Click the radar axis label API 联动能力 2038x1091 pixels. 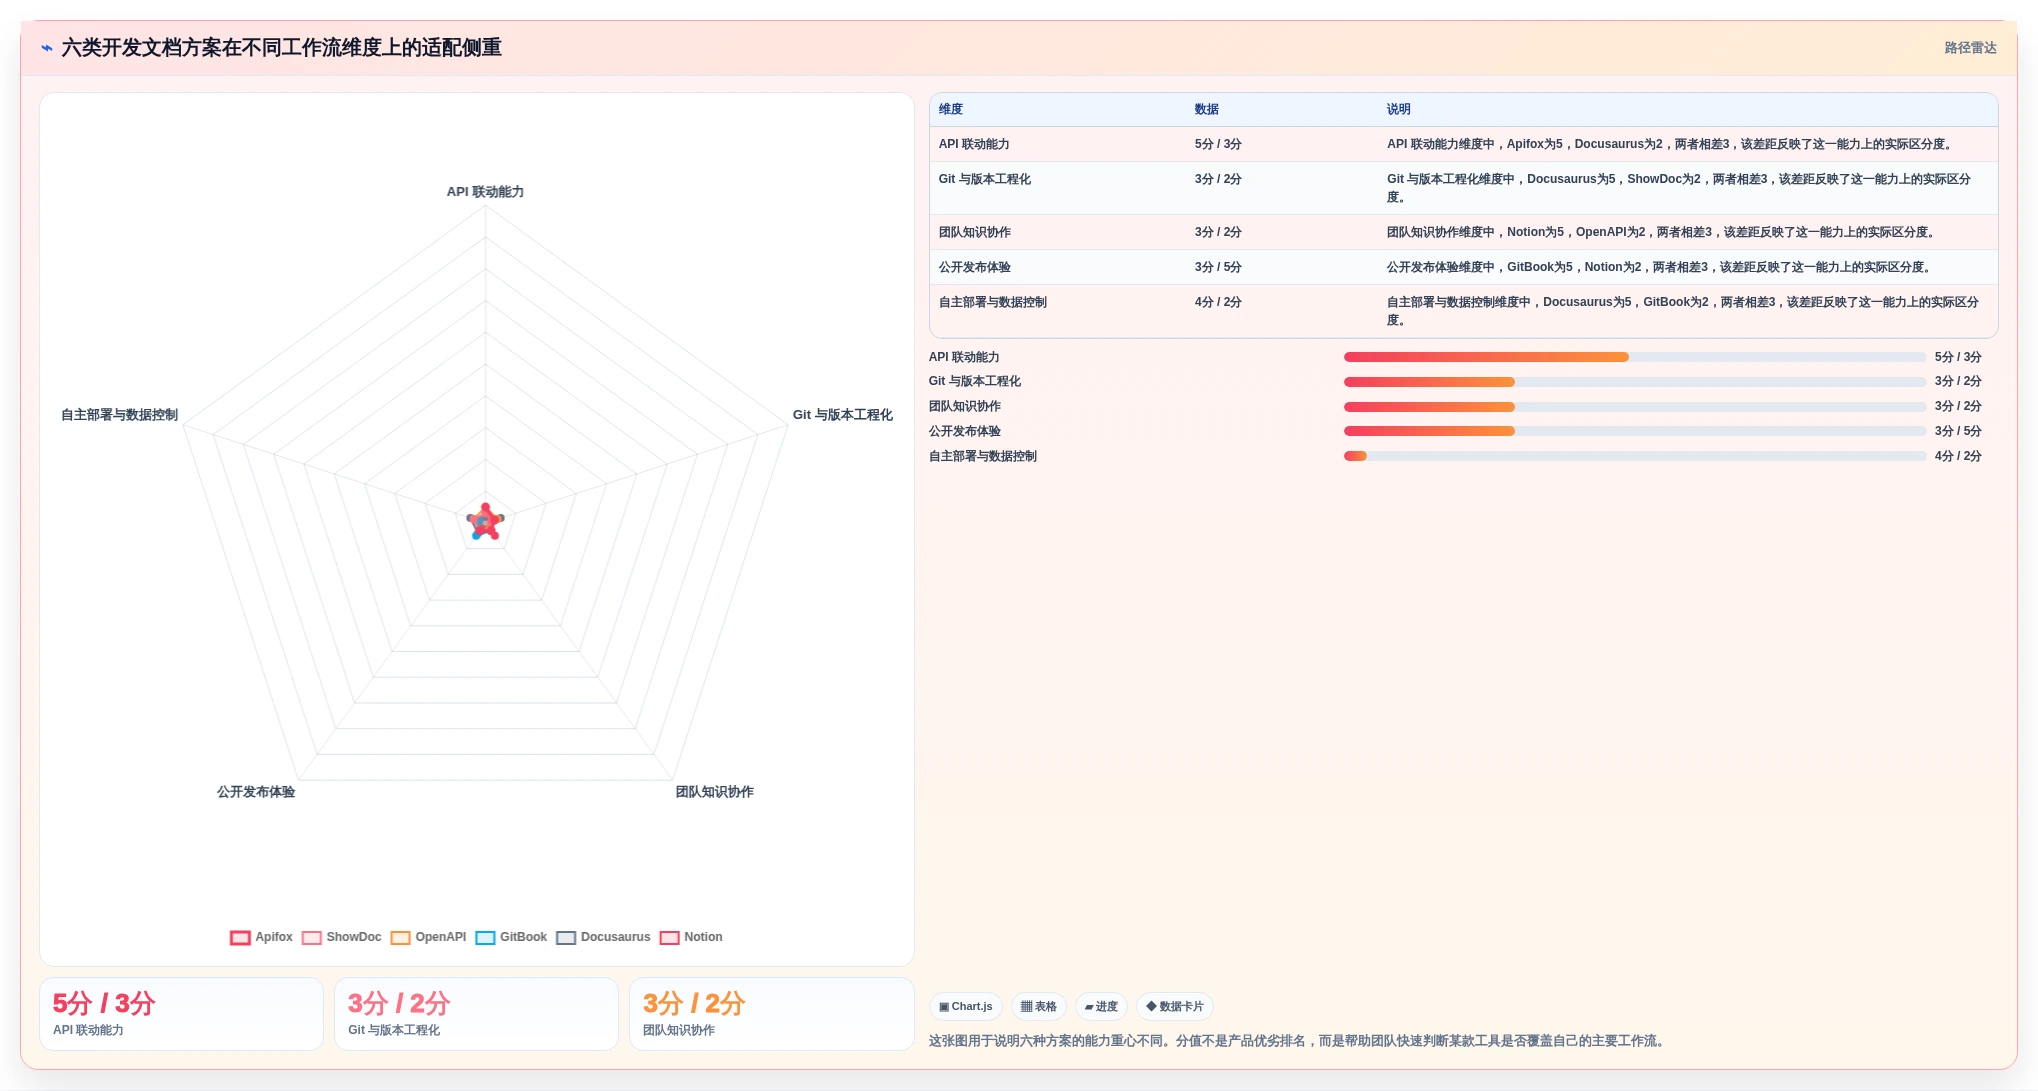coord(485,191)
